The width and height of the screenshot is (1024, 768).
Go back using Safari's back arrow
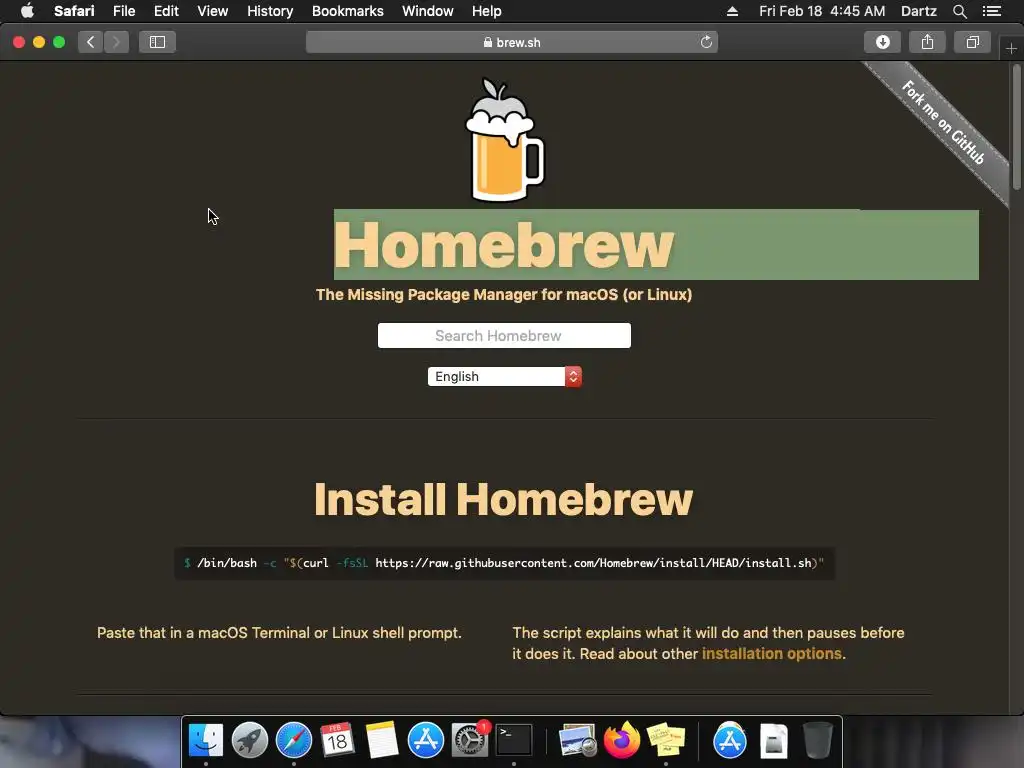pyautogui.click(x=91, y=42)
